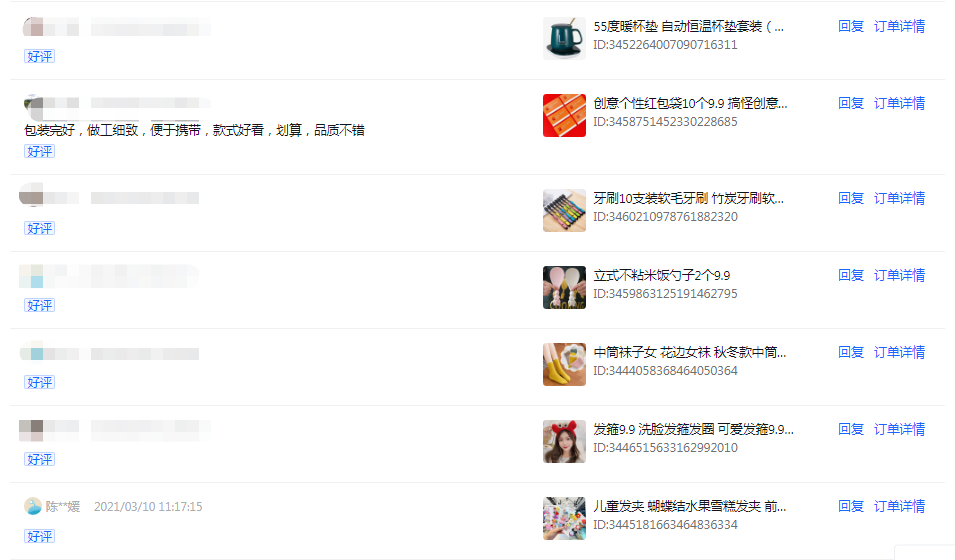Screen dimensions: 955x560
Task: View order details for 创意个性红包袋
Action: pos(899,103)
